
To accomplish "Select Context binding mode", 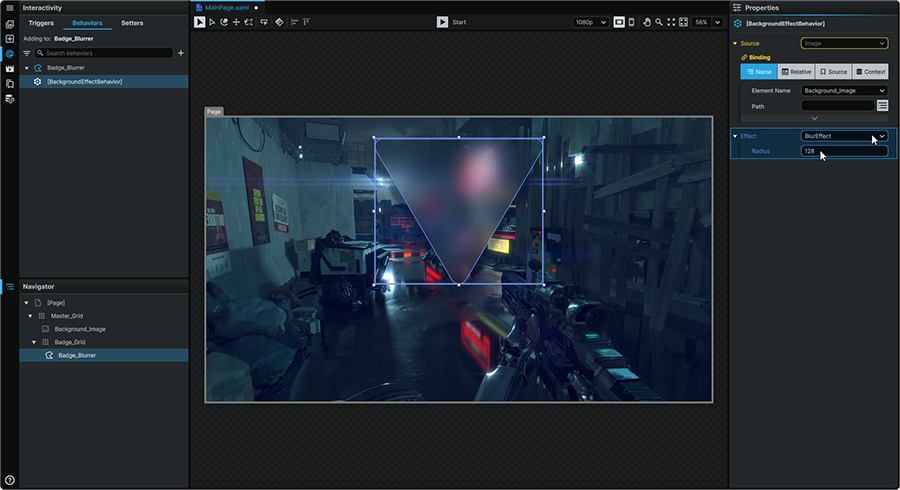I will 870,72.
